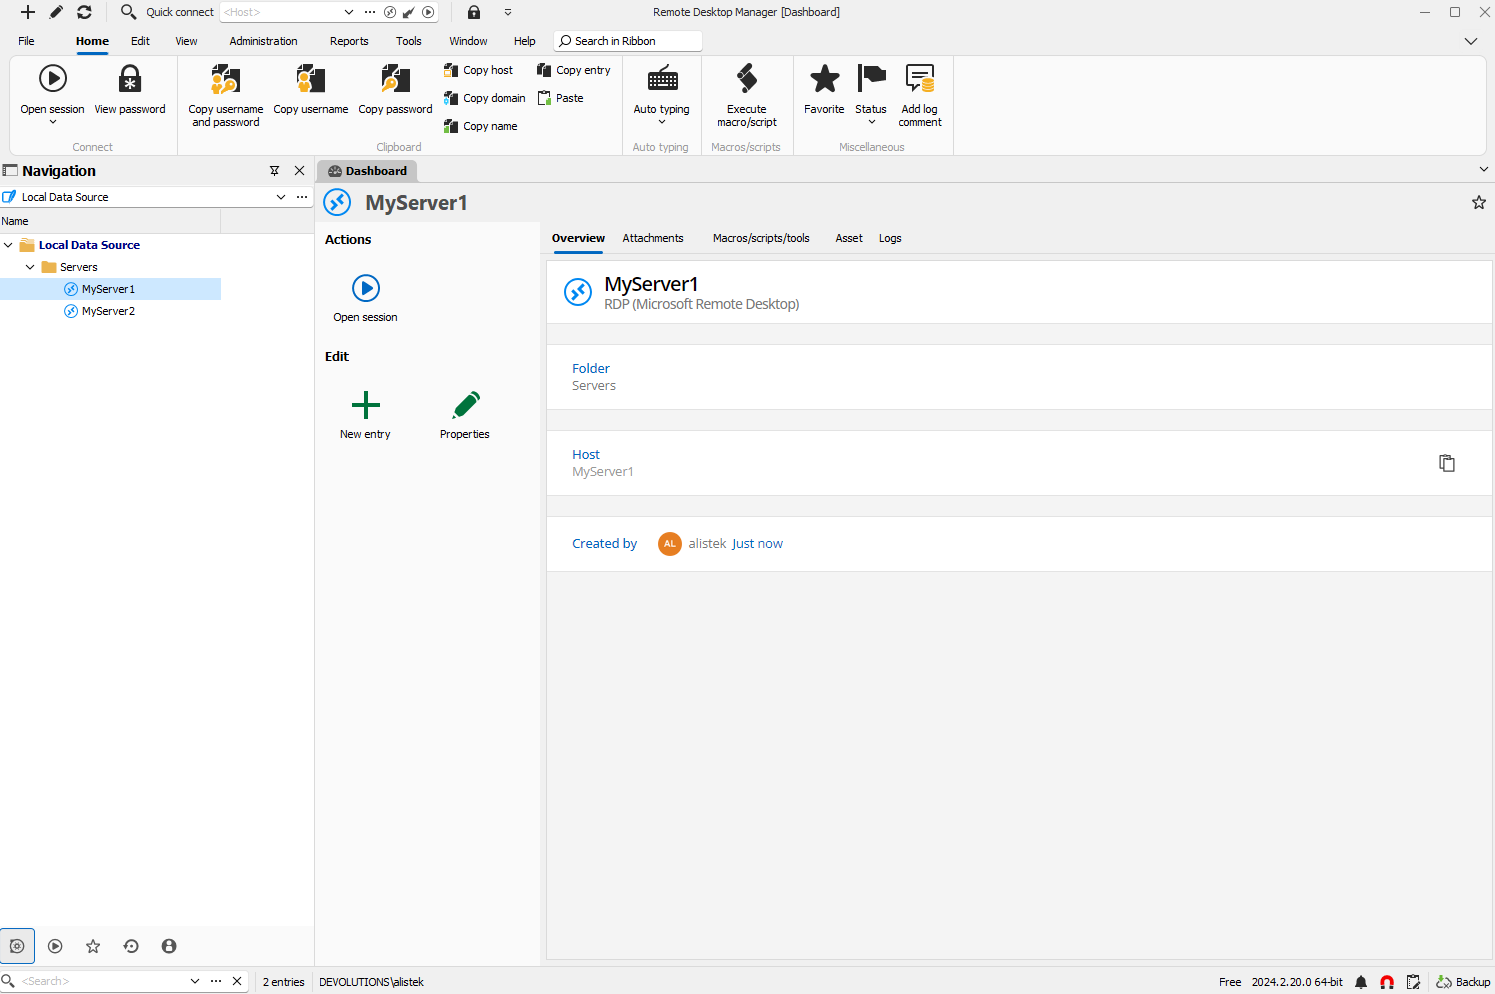This screenshot has height=994, width=1495.
Task: Click the Favorite star ribbon icon
Action: pos(825,78)
